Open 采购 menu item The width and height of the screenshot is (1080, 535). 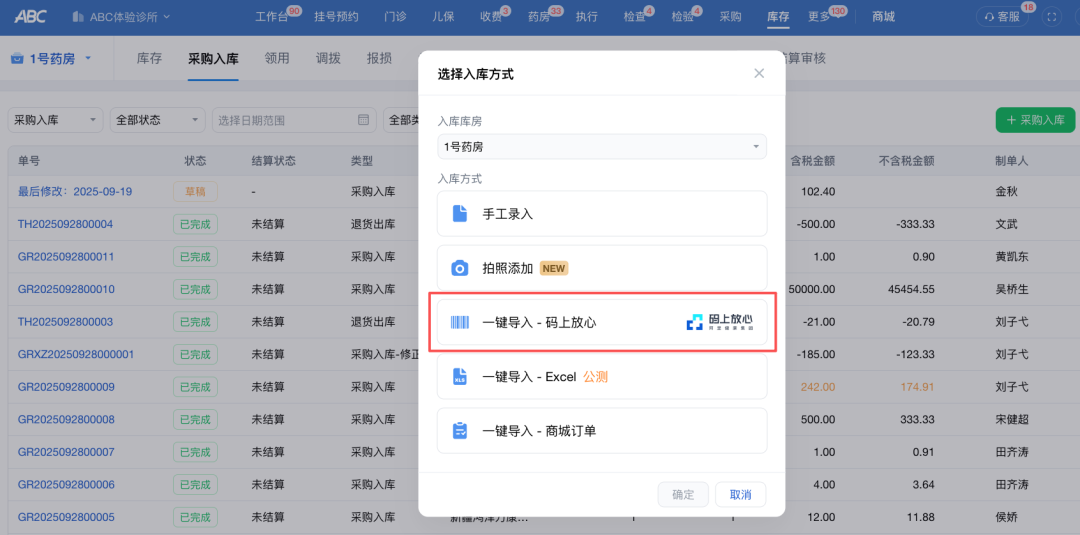(730, 17)
